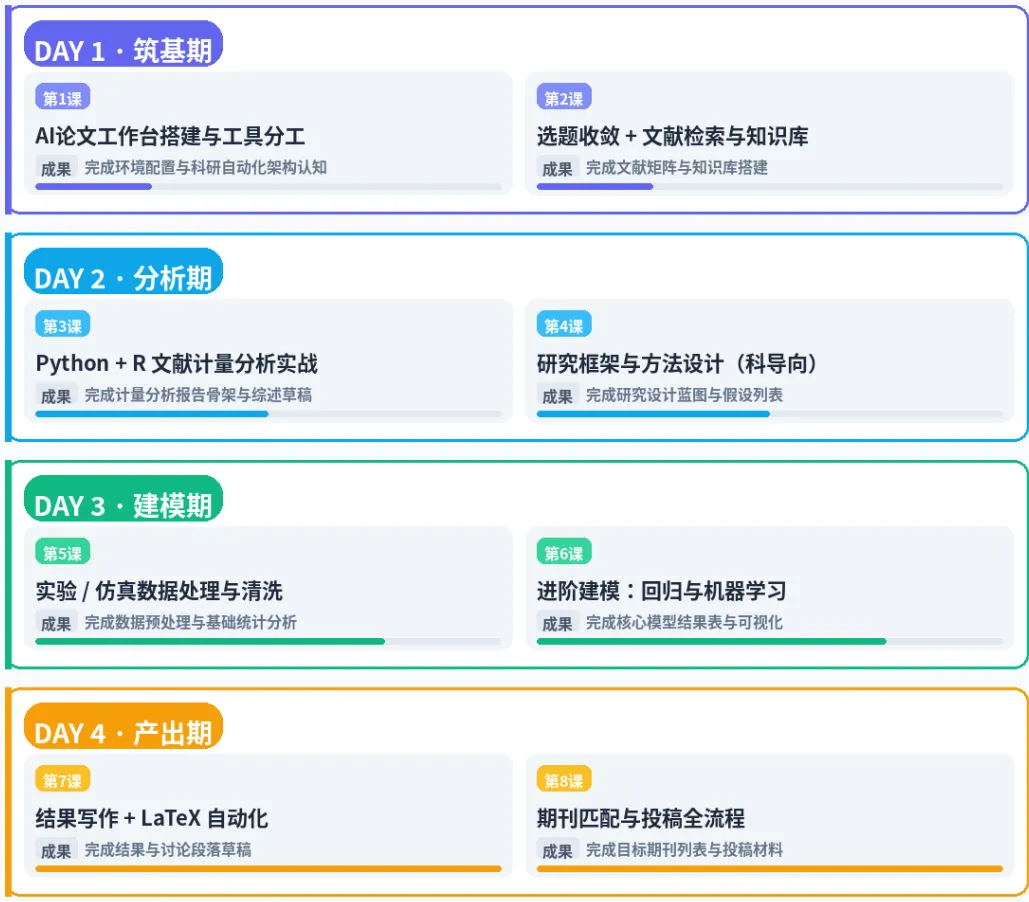Click the DAY 3 · 建模期 header badge
1029x902 pixels.
pyautogui.click(x=123, y=499)
